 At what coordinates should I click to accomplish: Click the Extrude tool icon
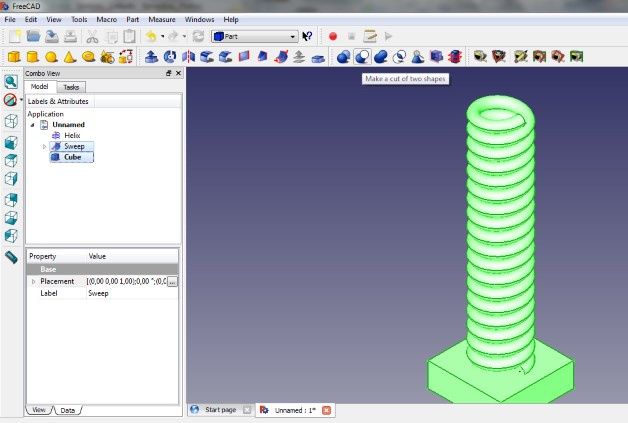[151, 57]
